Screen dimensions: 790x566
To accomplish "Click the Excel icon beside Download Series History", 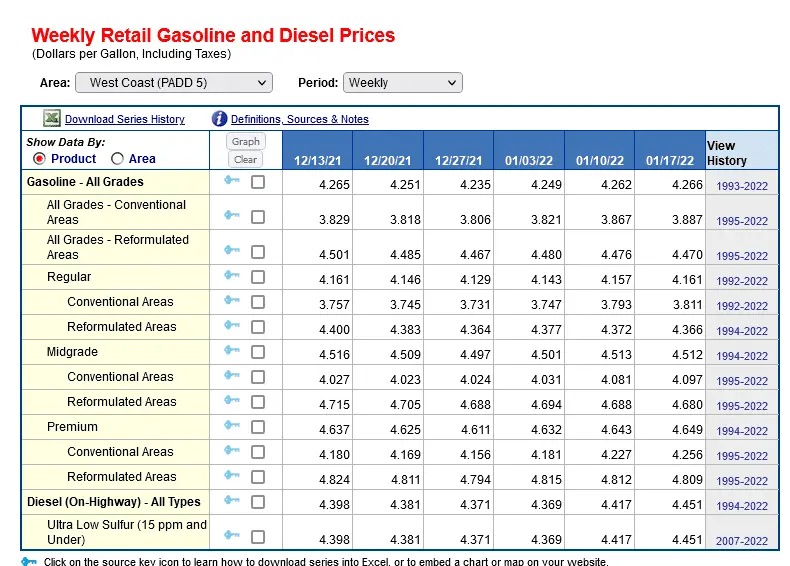I will [52, 119].
